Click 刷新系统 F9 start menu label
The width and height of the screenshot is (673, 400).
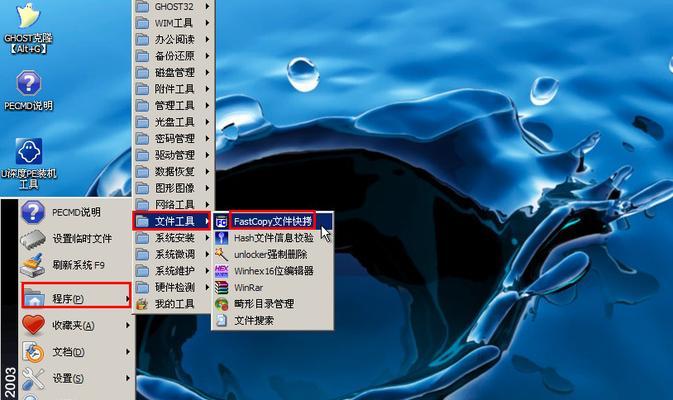[79, 265]
